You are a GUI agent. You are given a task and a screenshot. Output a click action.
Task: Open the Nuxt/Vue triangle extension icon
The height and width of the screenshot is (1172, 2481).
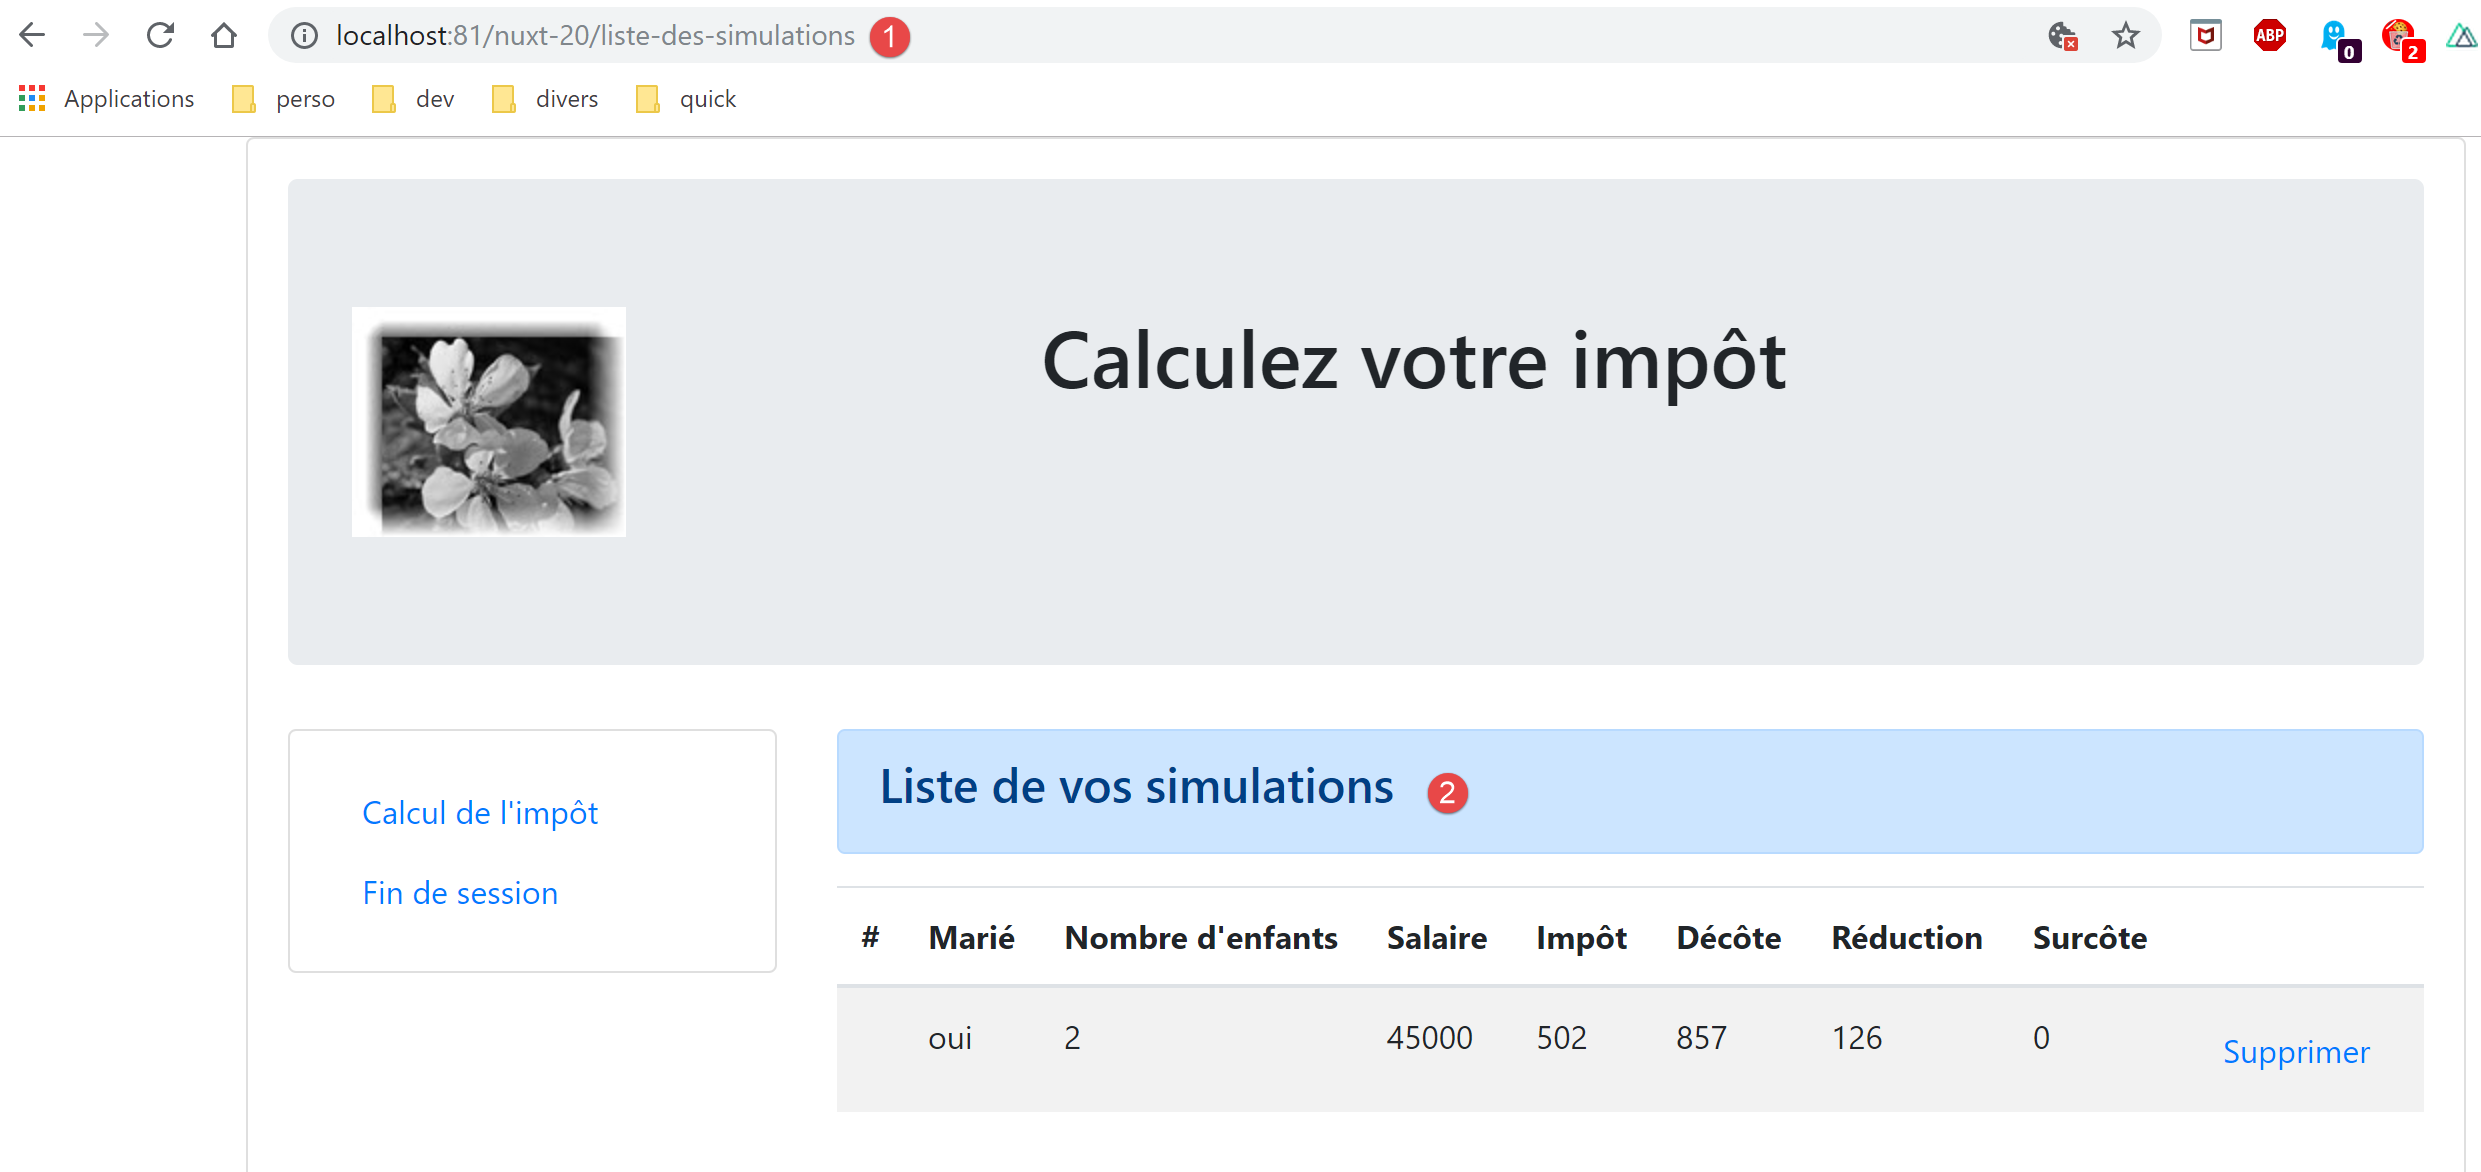tap(2460, 36)
